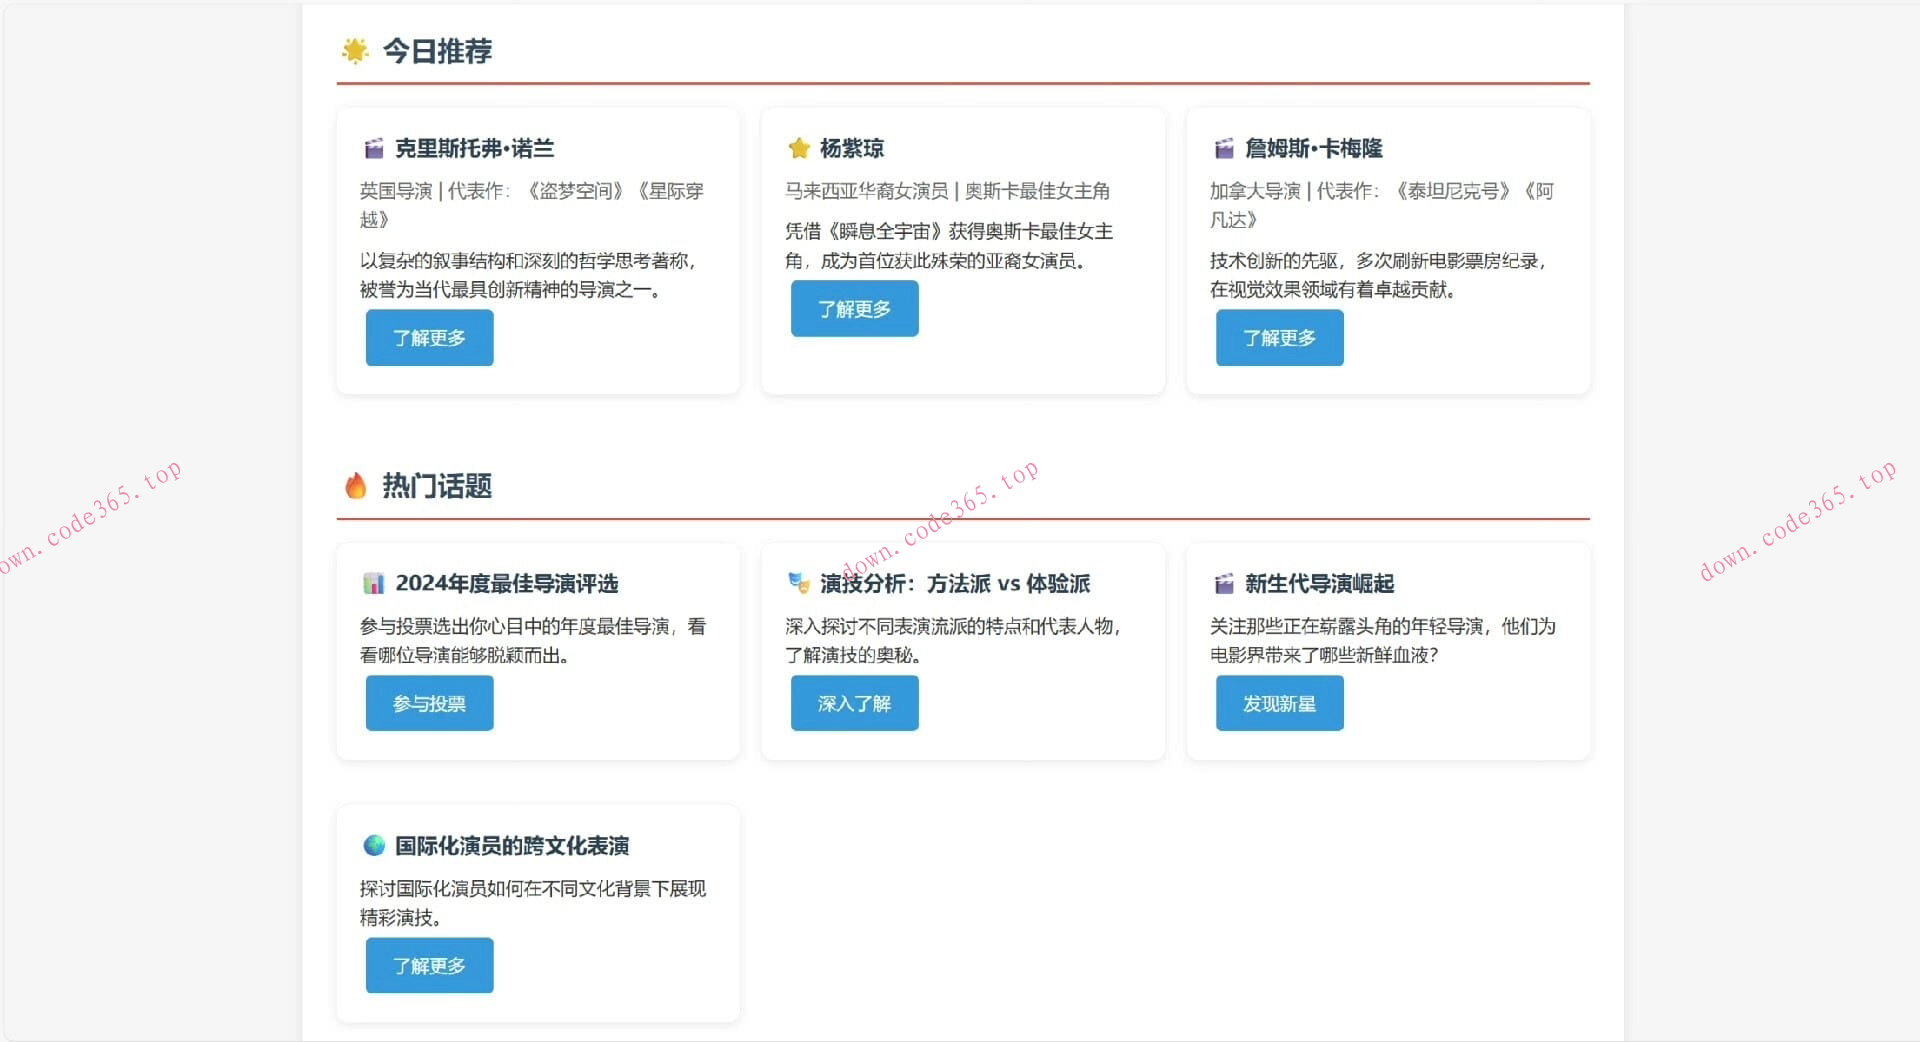This screenshot has height=1042, width=1920.
Task: Click 了解更多 under 克里斯托弗·诺兰
Action: (x=429, y=338)
